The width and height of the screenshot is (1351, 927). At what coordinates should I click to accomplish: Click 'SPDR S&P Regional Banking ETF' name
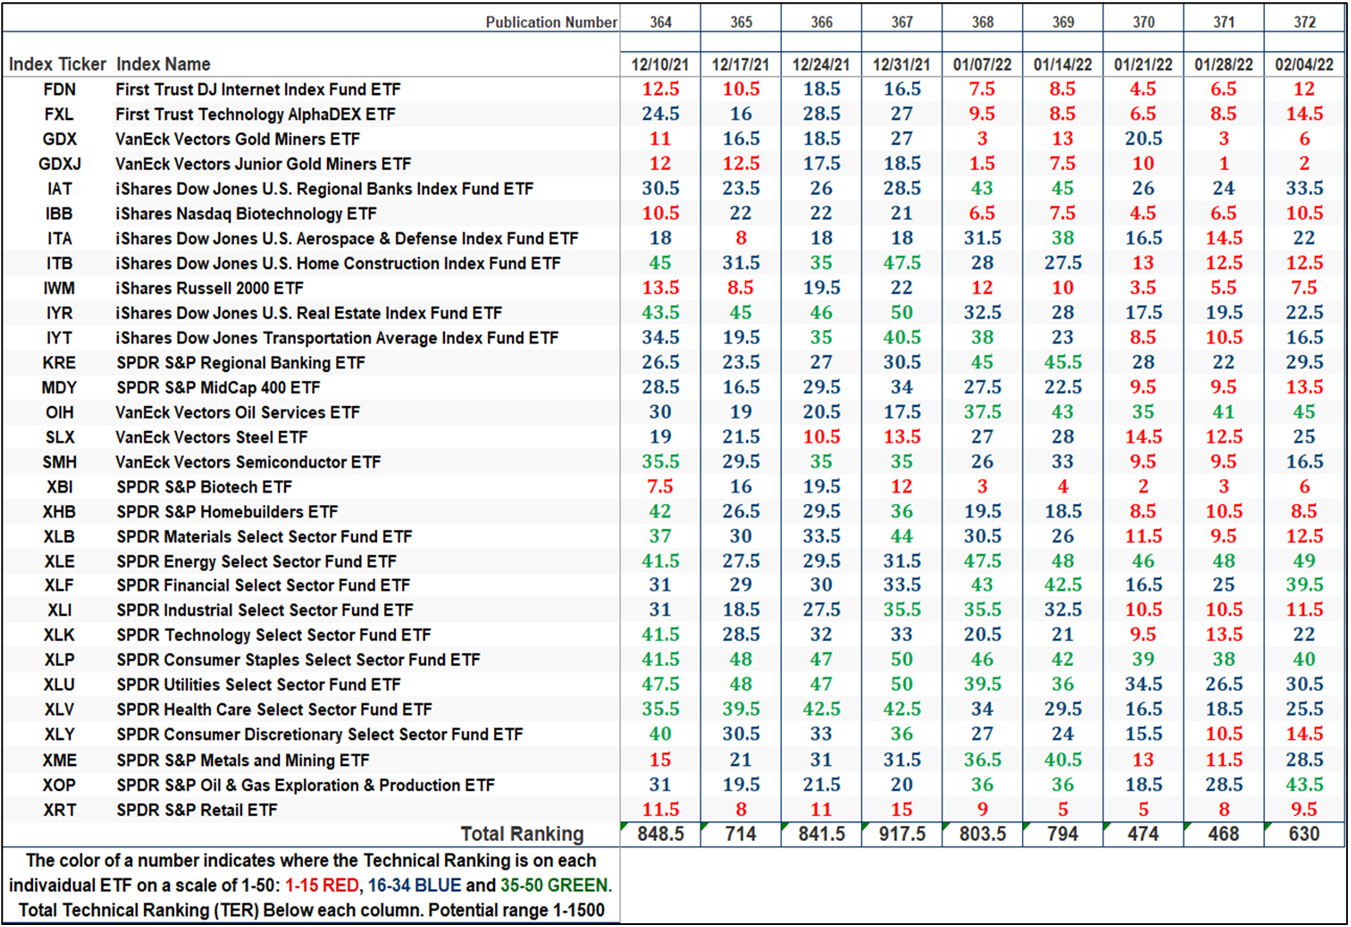pos(240,363)
